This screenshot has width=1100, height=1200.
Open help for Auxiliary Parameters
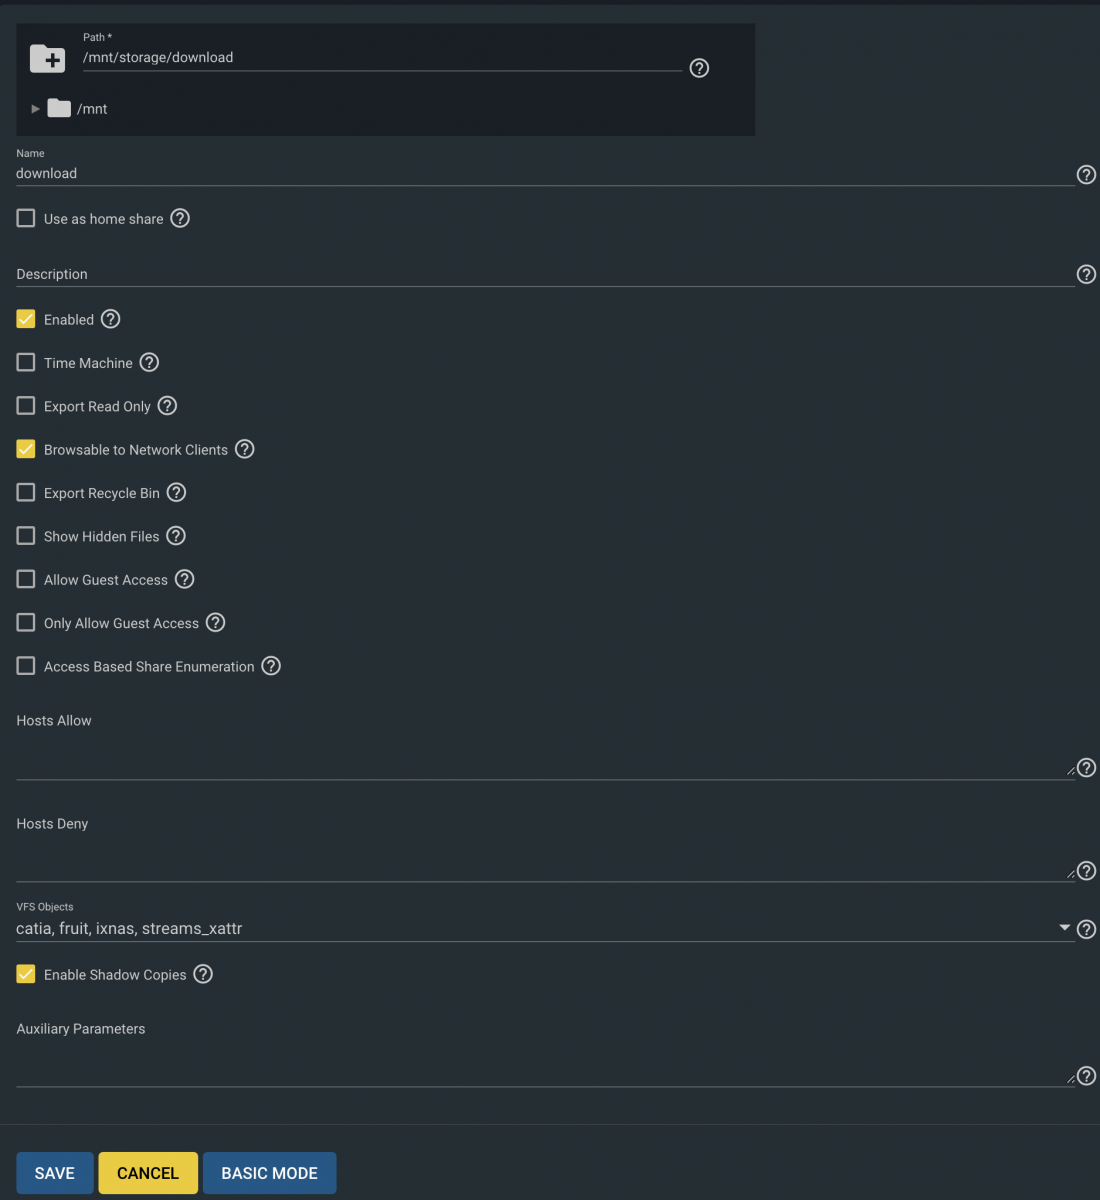coord(1086,1076)
